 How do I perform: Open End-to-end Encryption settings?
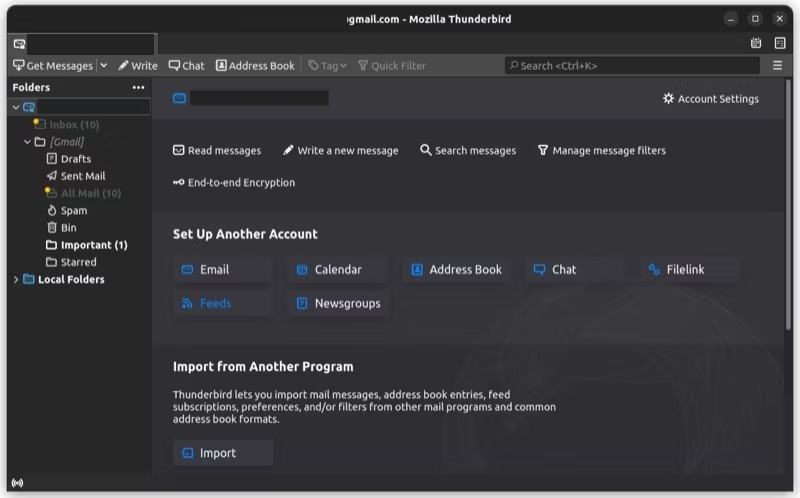(234, 183)
